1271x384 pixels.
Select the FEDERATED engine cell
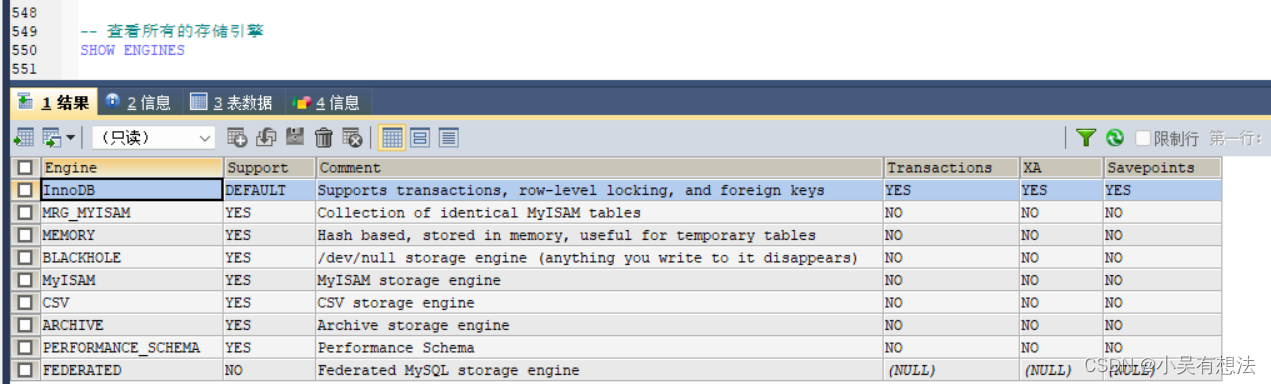(131, 370)
